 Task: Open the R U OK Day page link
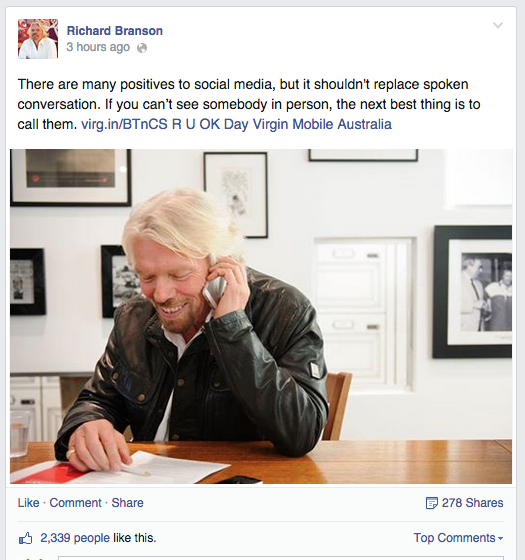[x=210, y=124]
